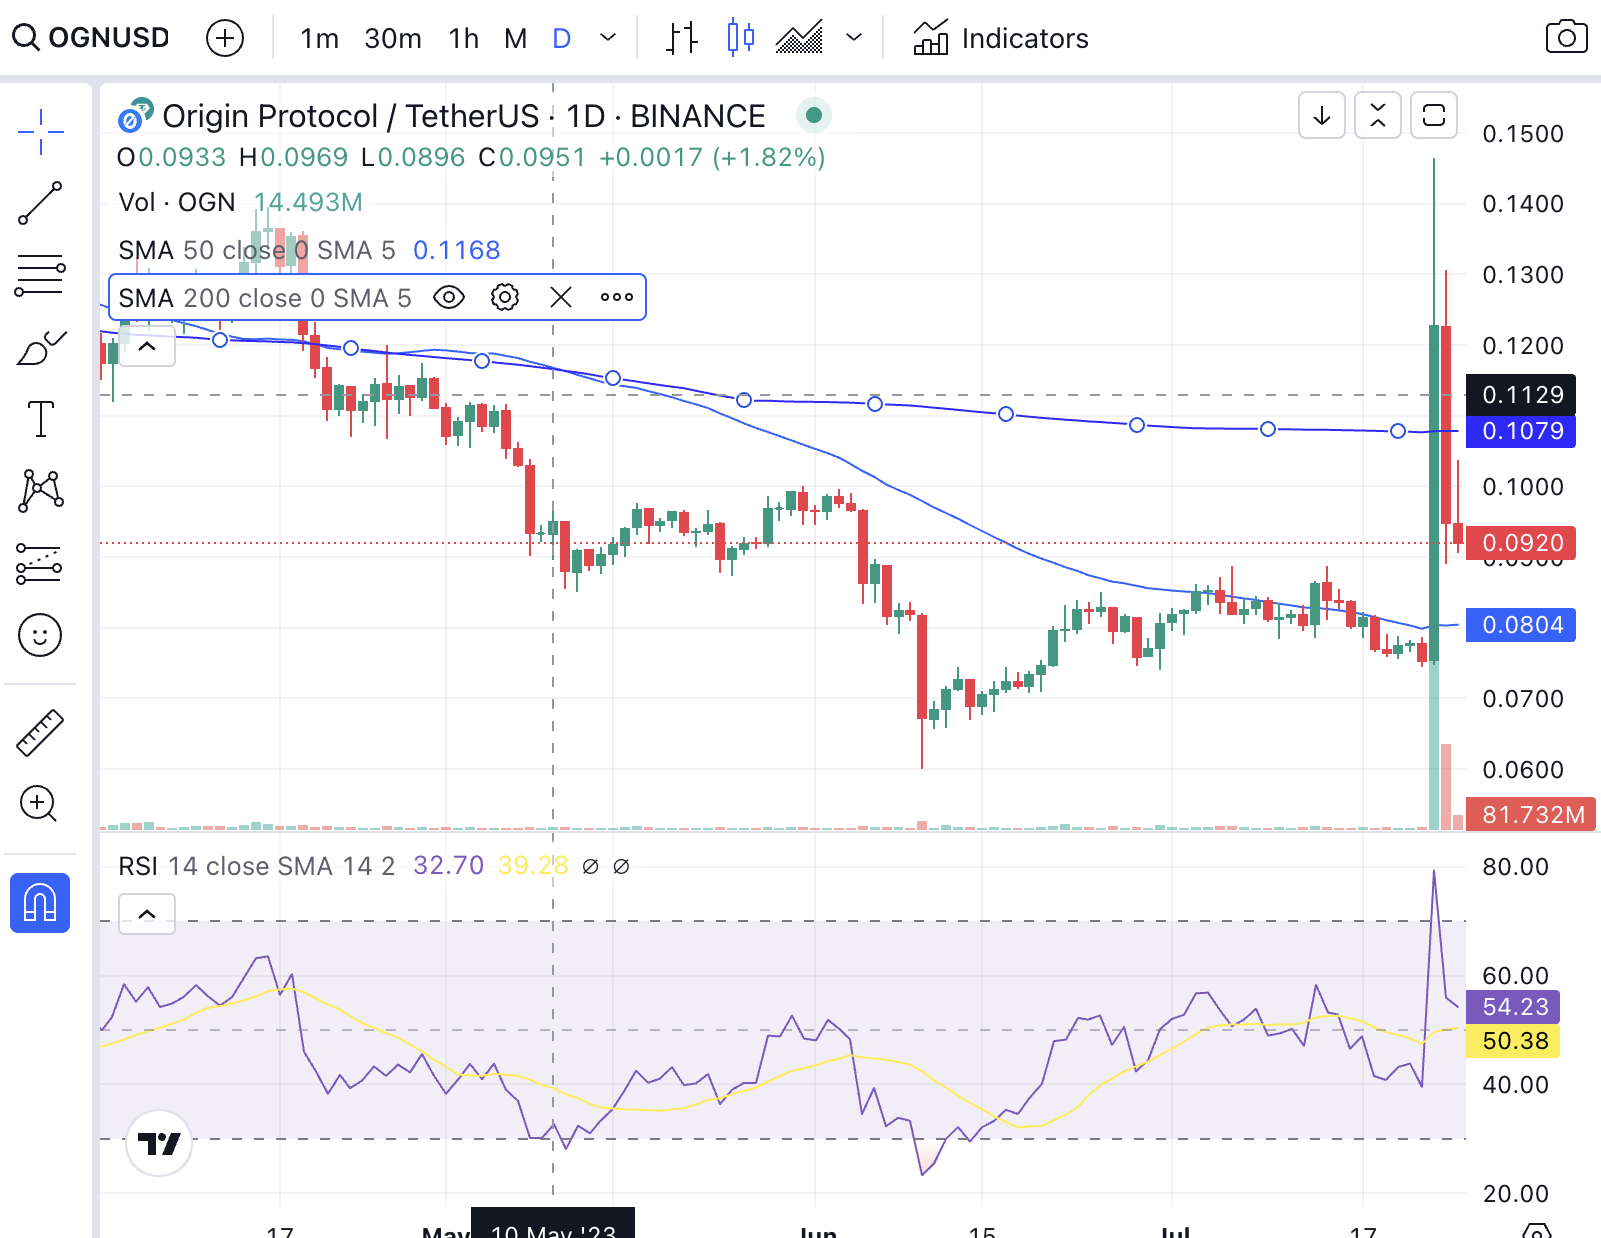
Task: Open the emoji icons tool
Action: (x=41, y=635)
